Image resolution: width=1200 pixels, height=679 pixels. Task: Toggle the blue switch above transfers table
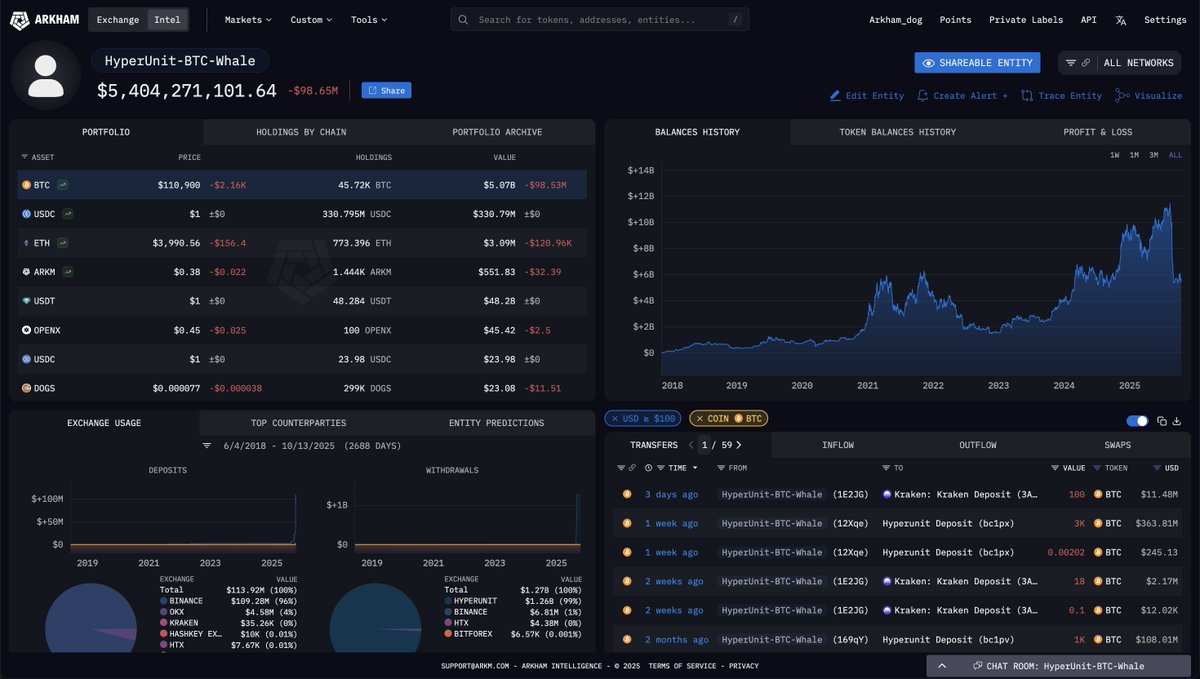click(x=1137, y=421)
